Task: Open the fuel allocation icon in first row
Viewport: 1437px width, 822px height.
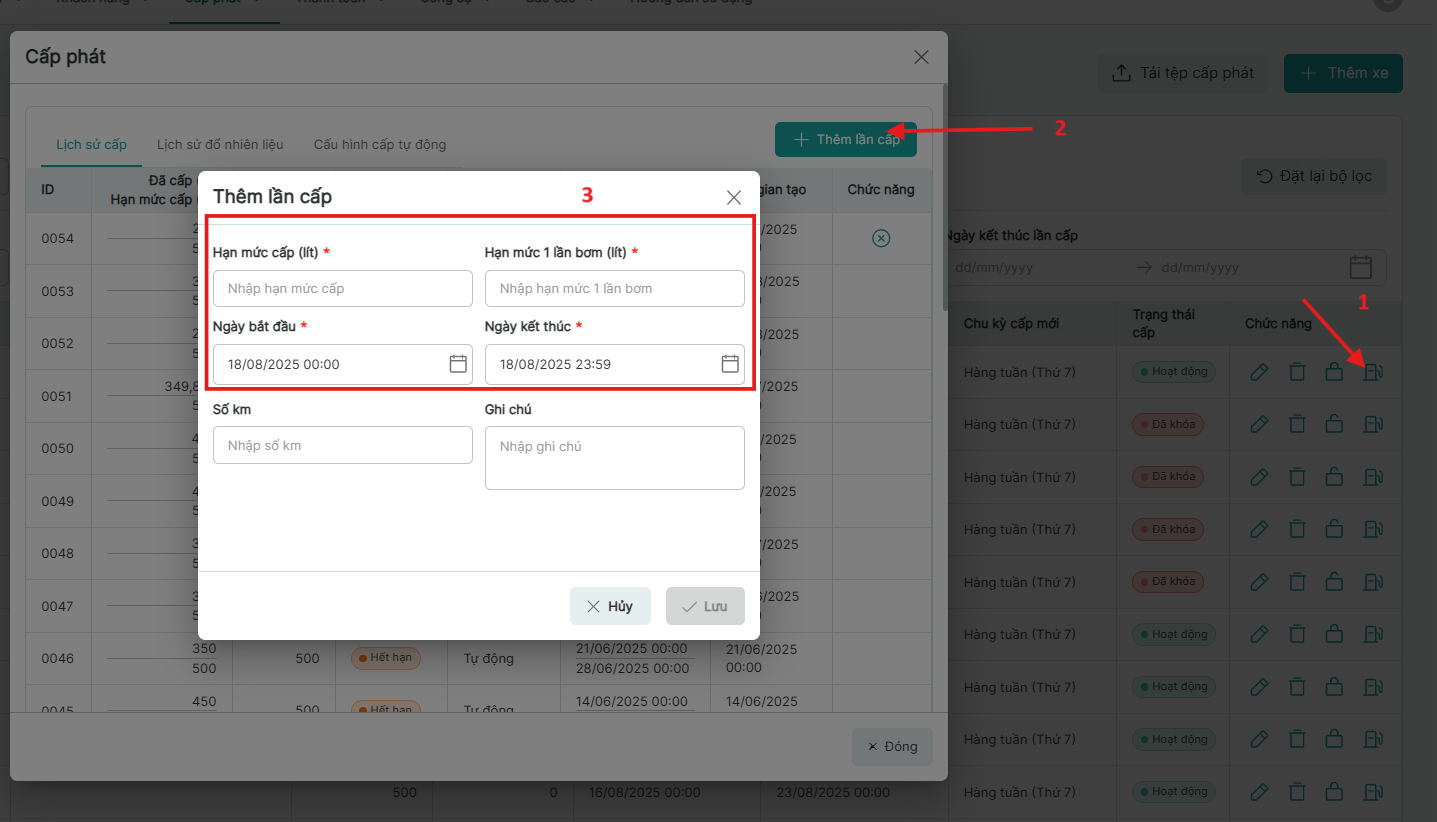Action: pos(1372,372)
